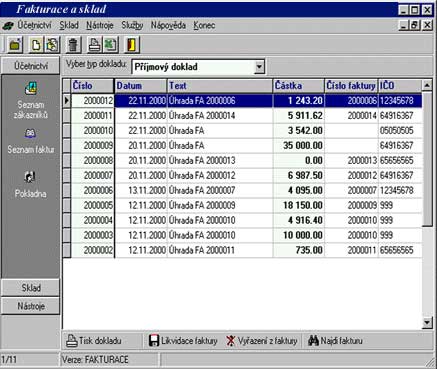Expand the Sklad sidebar section
The height and width of the screenshot is (369, 437).
31,288
